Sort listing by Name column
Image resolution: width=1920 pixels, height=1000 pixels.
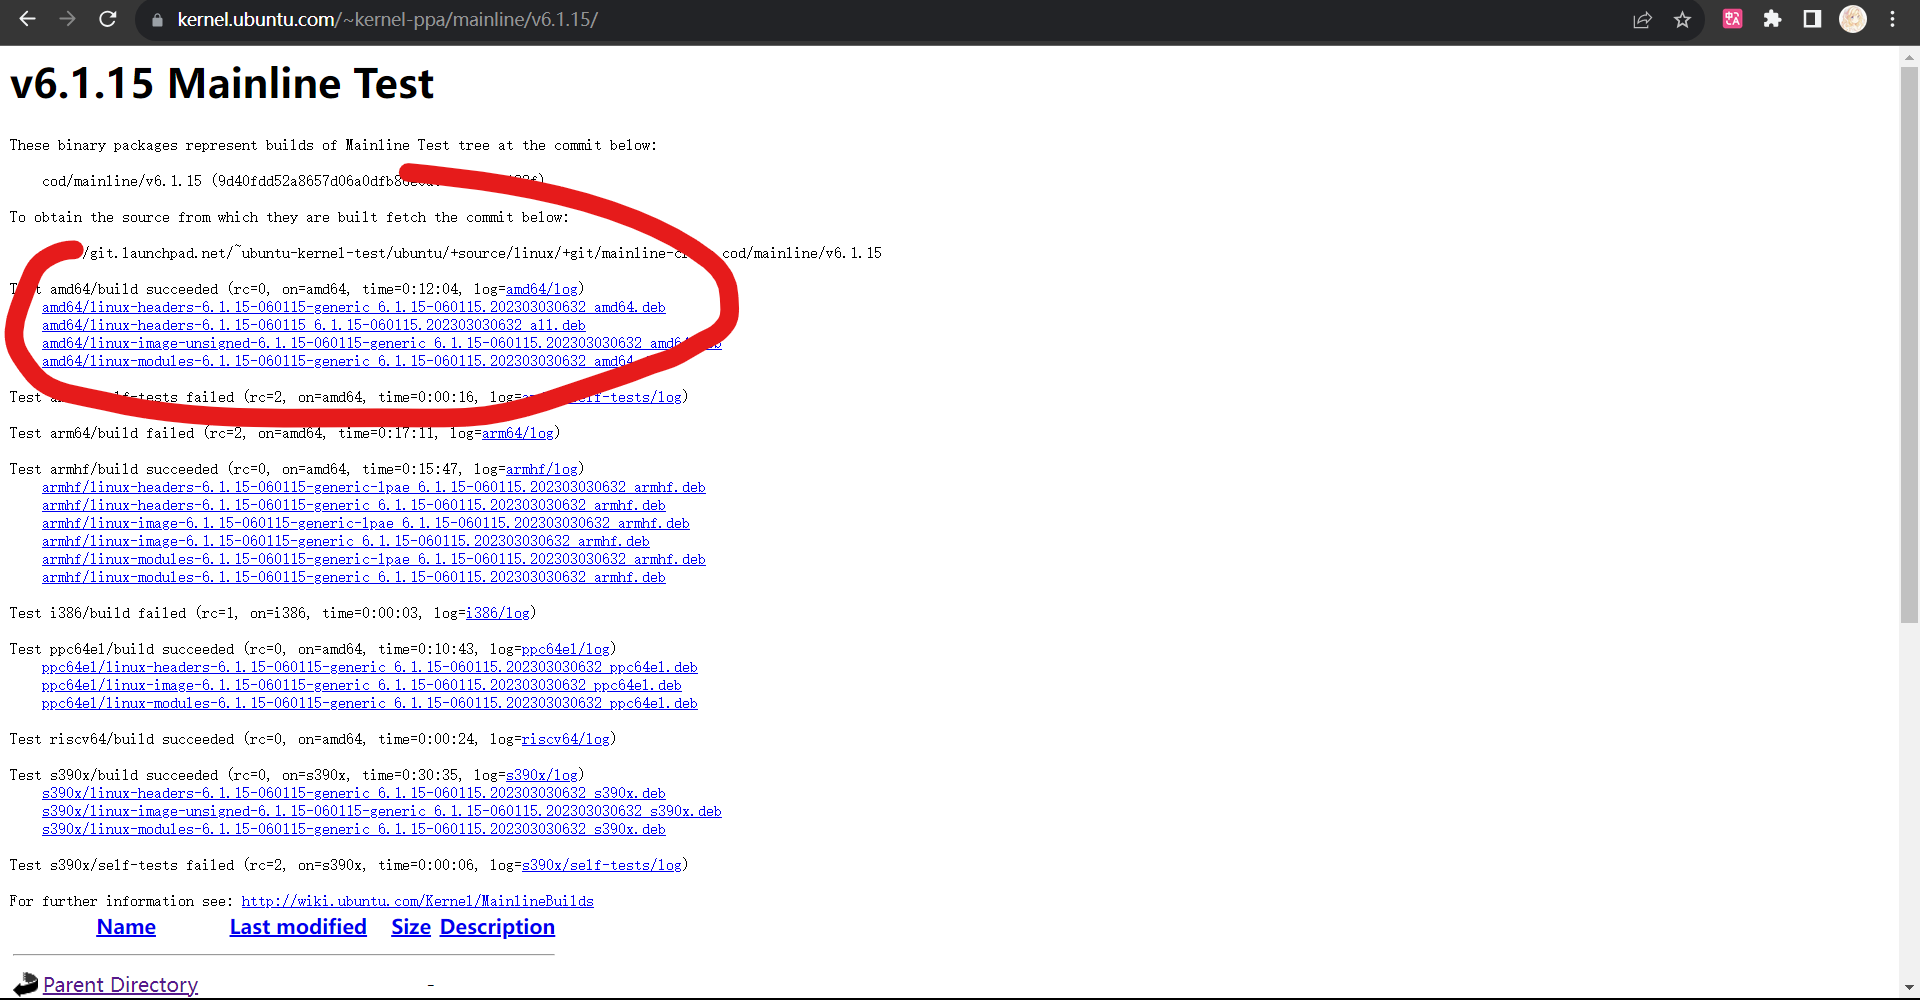pos(126,927)
